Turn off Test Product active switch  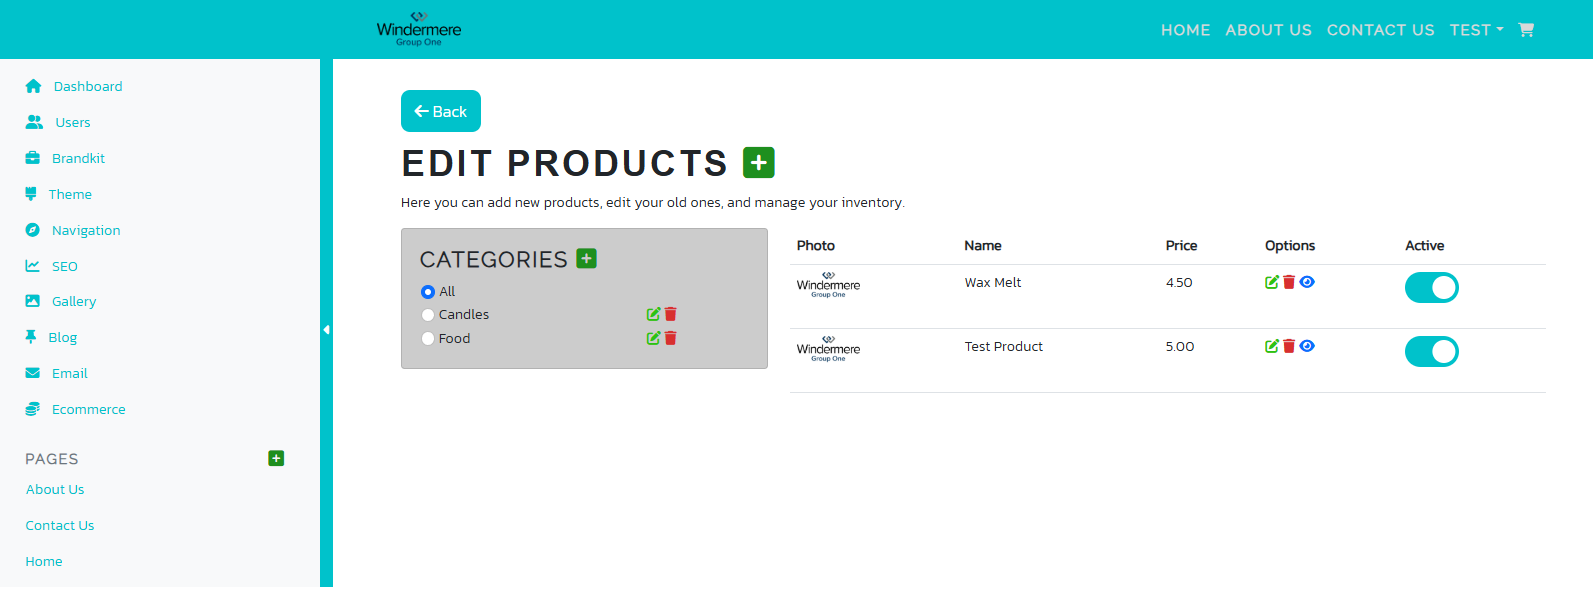1431,352
